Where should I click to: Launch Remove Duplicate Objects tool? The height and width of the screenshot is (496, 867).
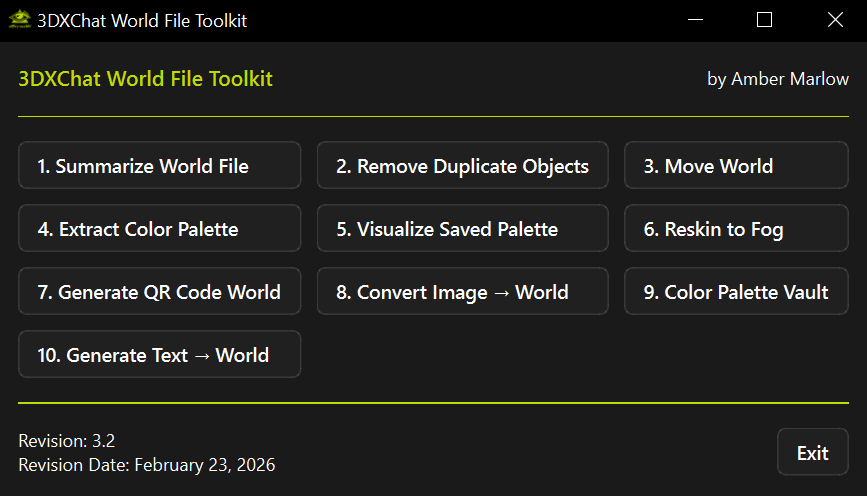coord(462,166)
